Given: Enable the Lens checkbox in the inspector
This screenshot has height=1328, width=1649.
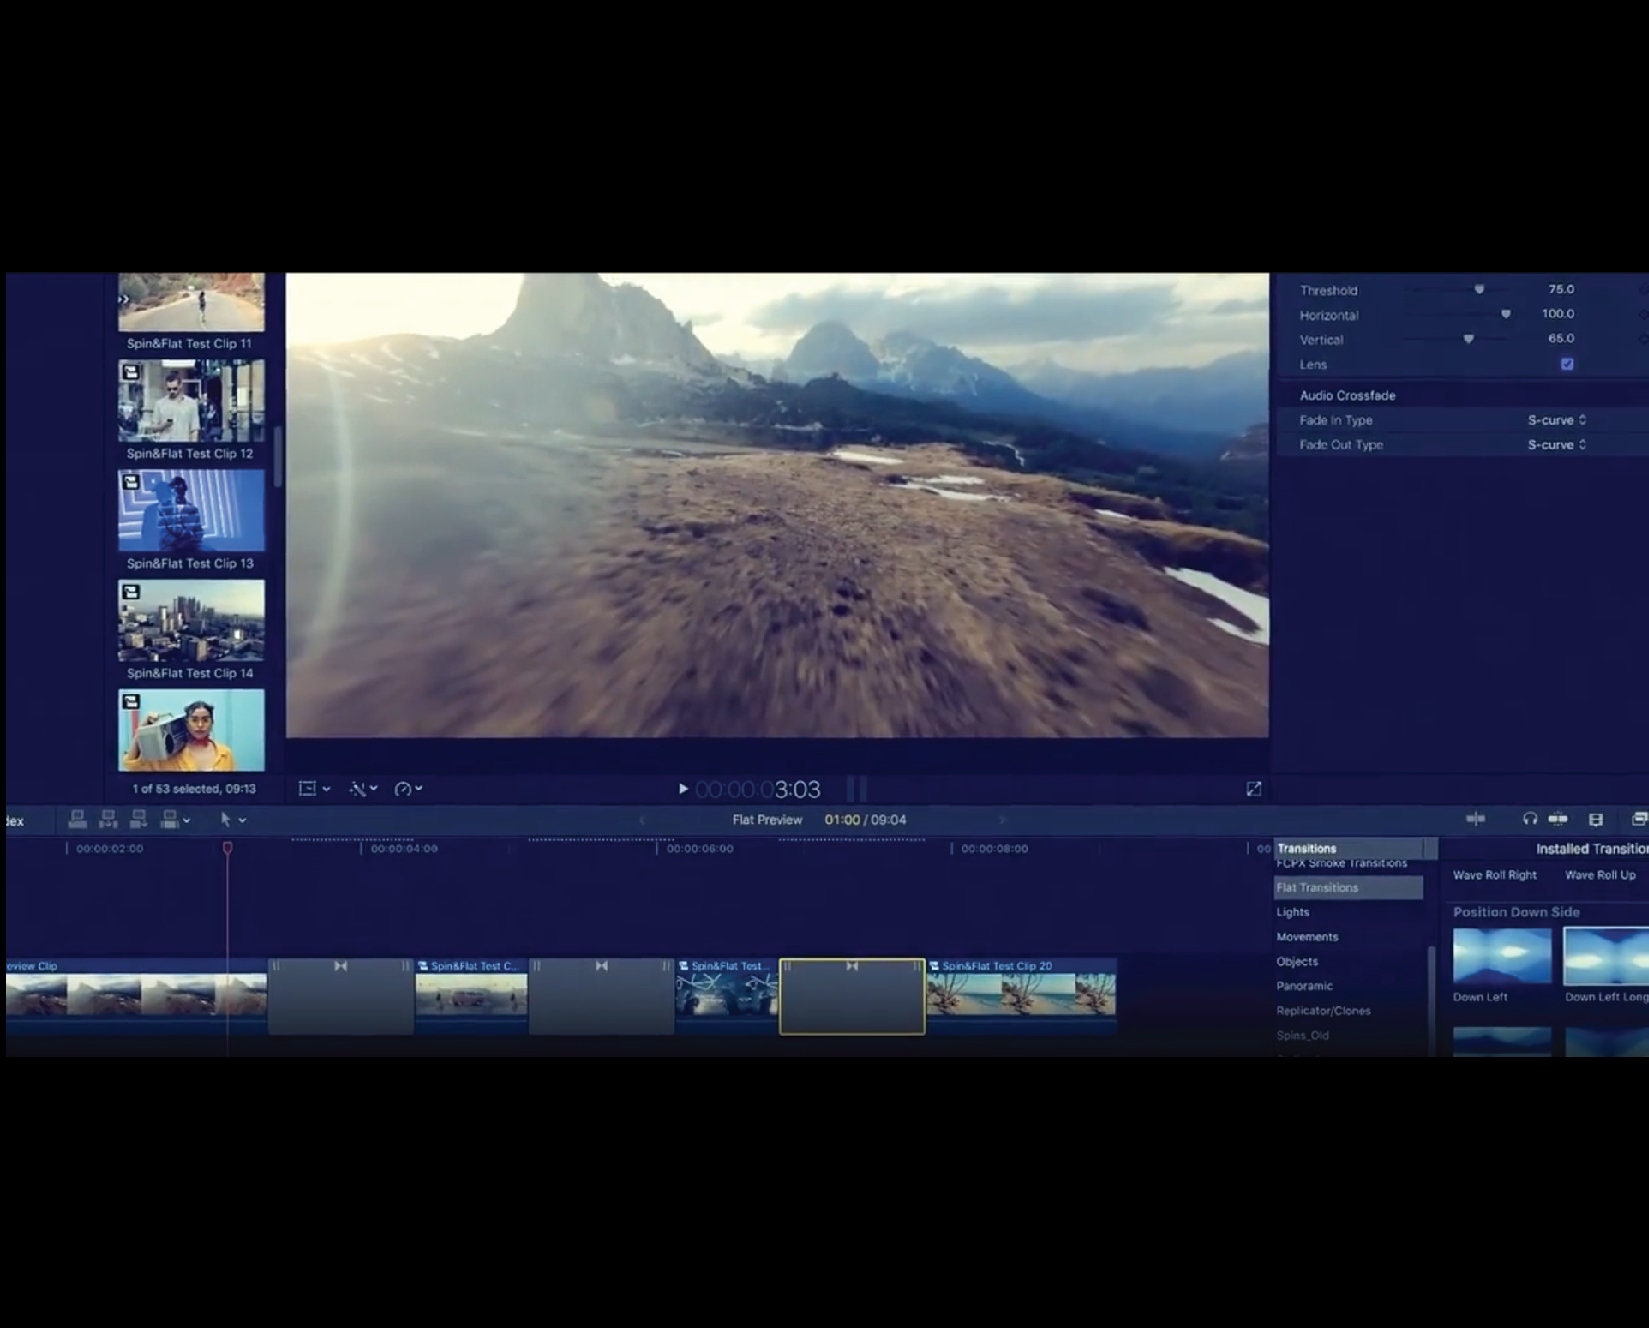Looking at the screenshot, I should click(1566, 365).
